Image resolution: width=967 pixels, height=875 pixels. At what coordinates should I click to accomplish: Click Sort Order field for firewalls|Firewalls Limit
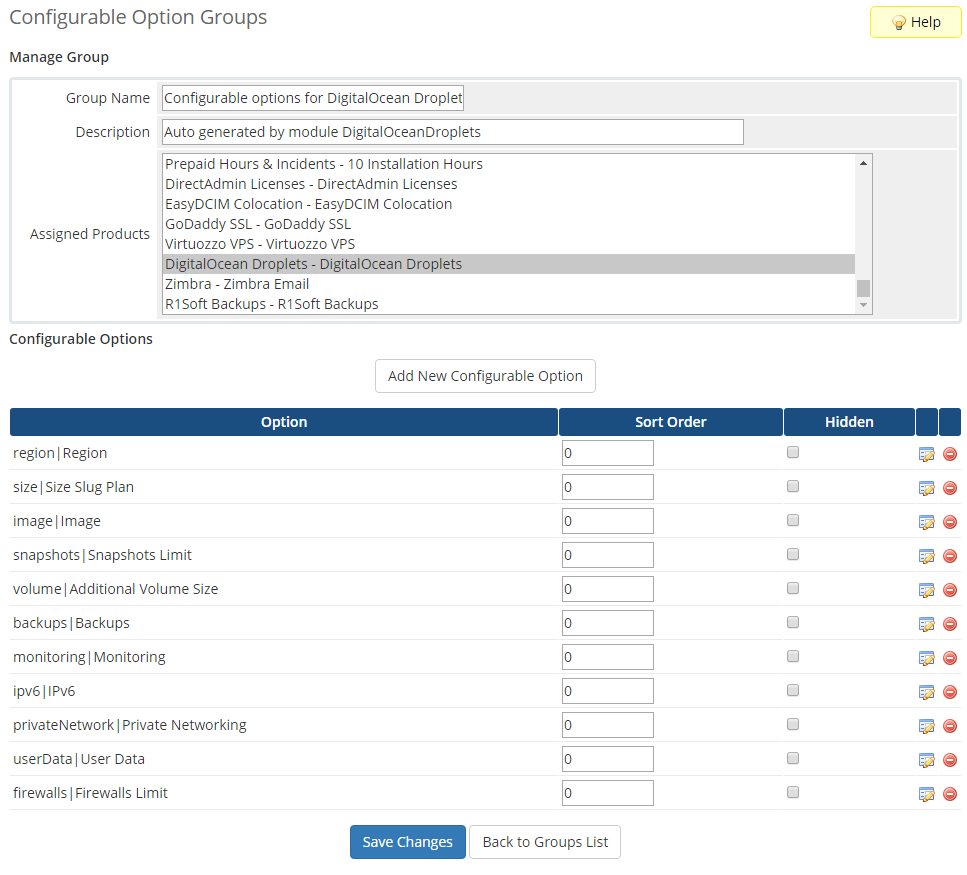click(607, 793)
